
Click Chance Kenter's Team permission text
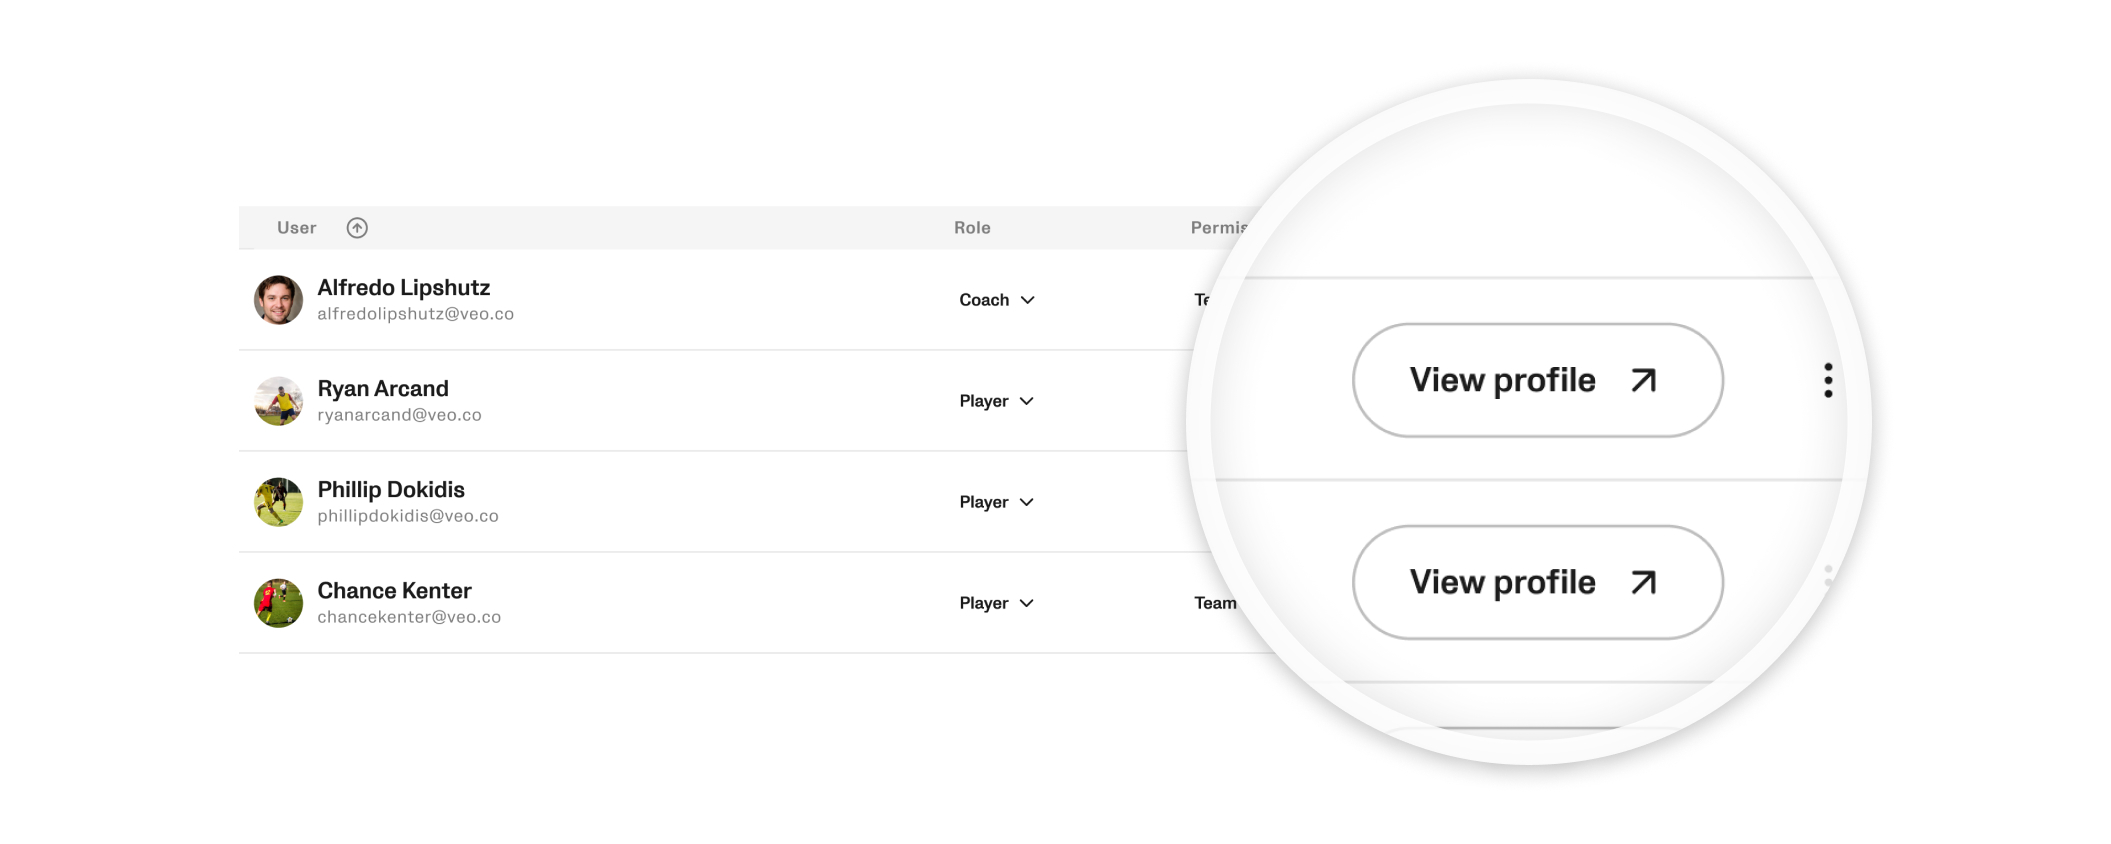[x=1215, y=603]
